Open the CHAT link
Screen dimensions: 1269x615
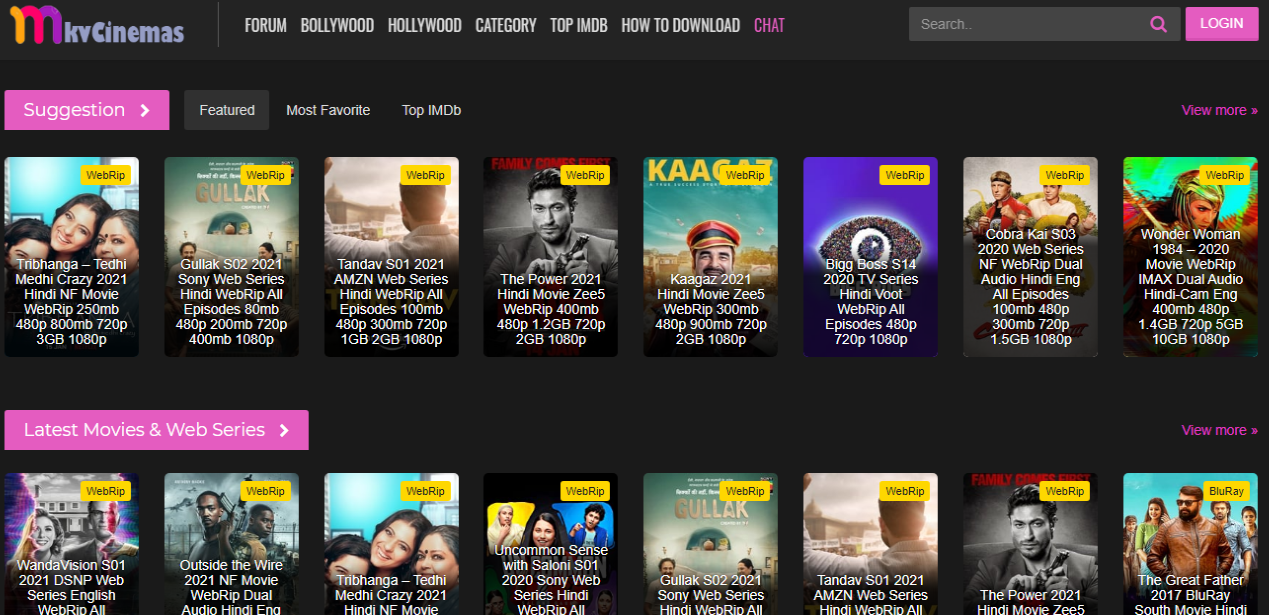coord(769,25)
